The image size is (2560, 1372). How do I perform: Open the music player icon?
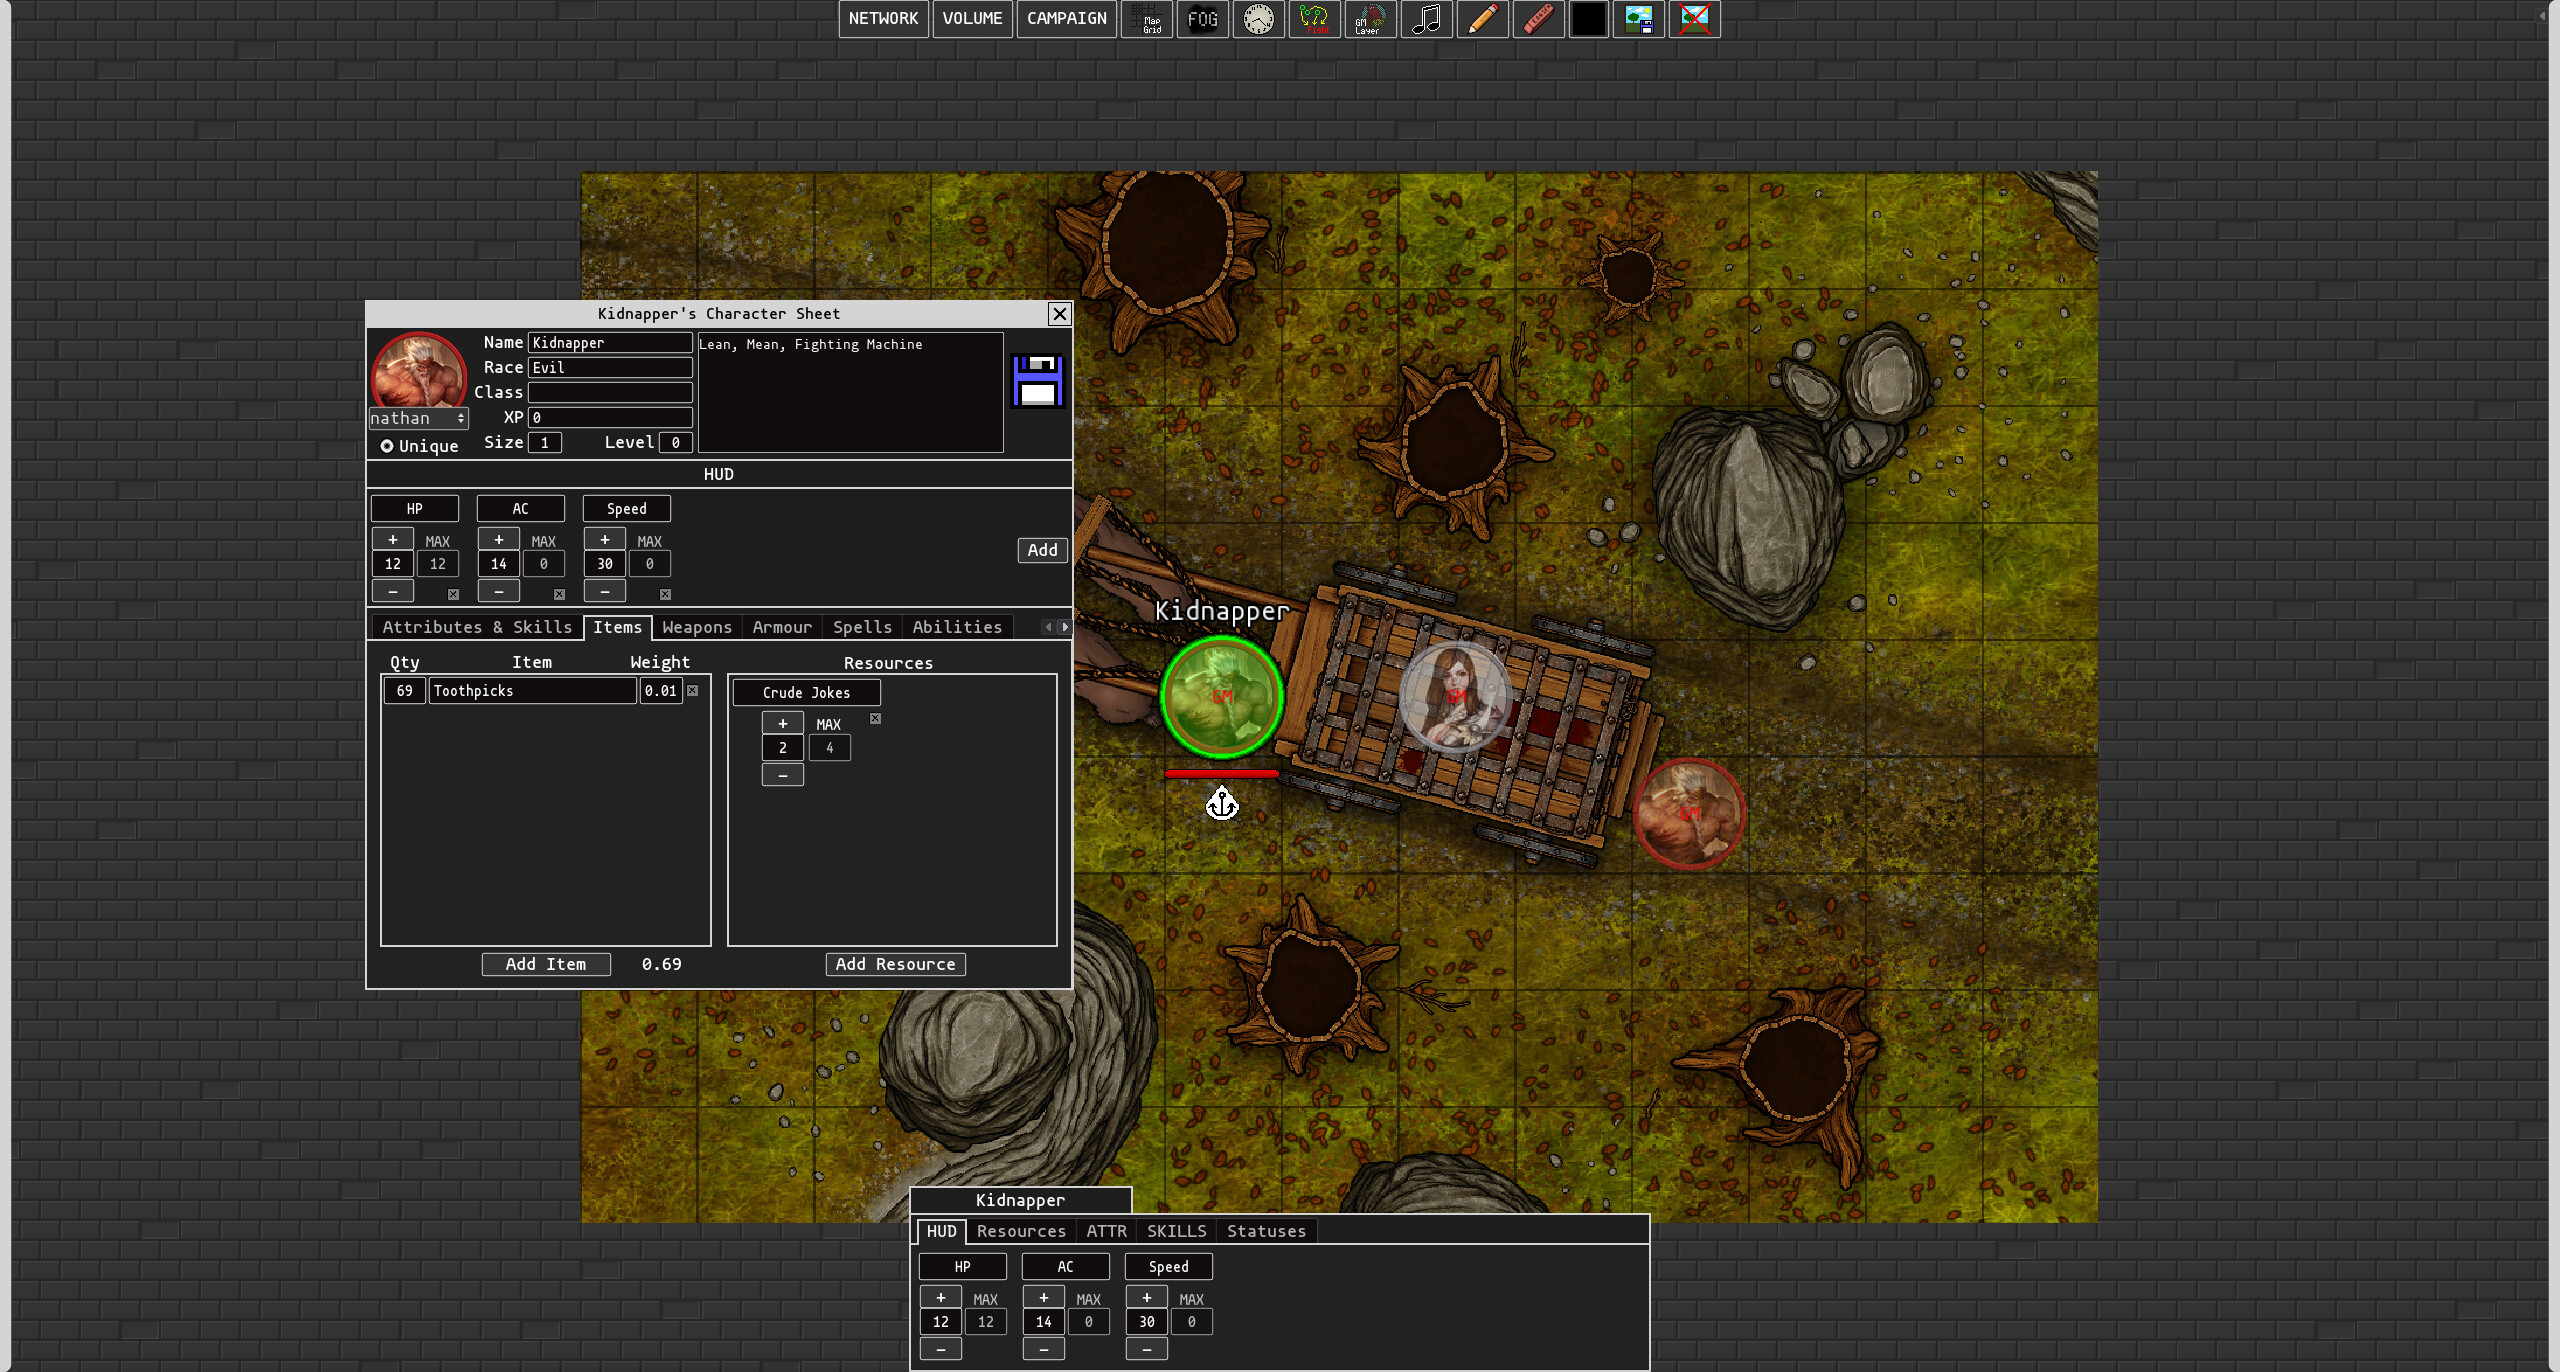(1426, 19)
